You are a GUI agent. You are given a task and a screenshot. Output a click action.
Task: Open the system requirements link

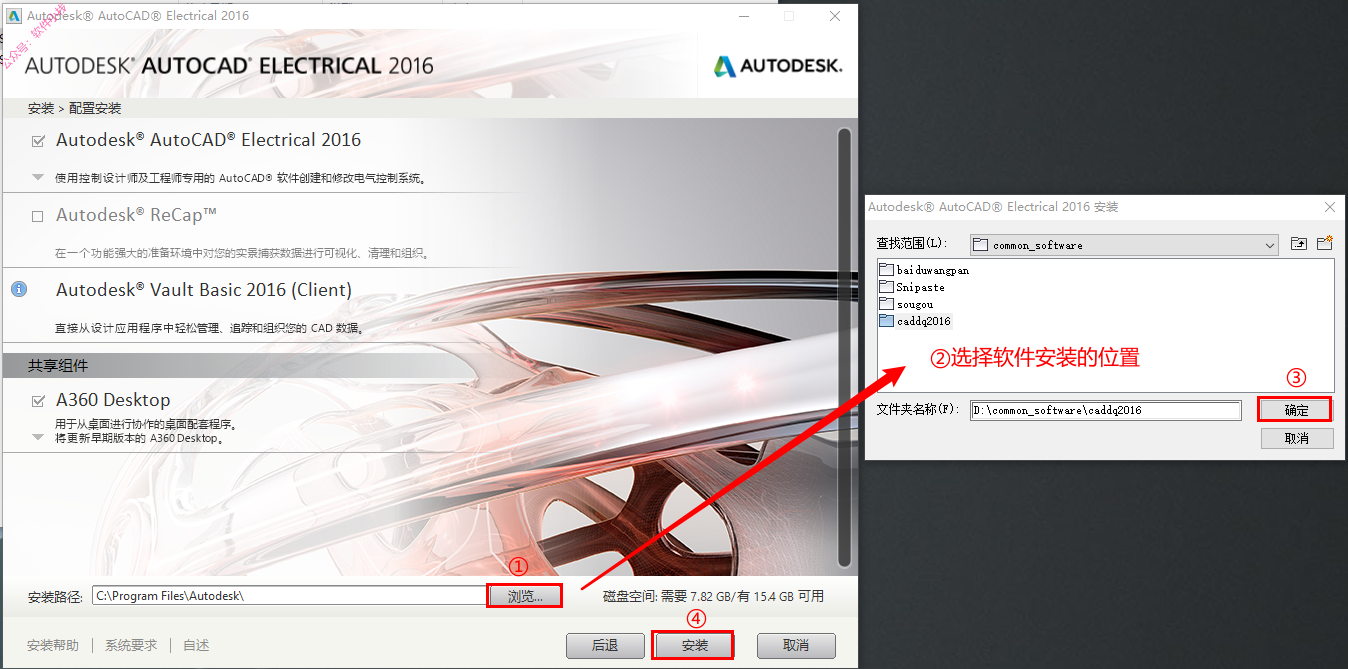point(131,646)
